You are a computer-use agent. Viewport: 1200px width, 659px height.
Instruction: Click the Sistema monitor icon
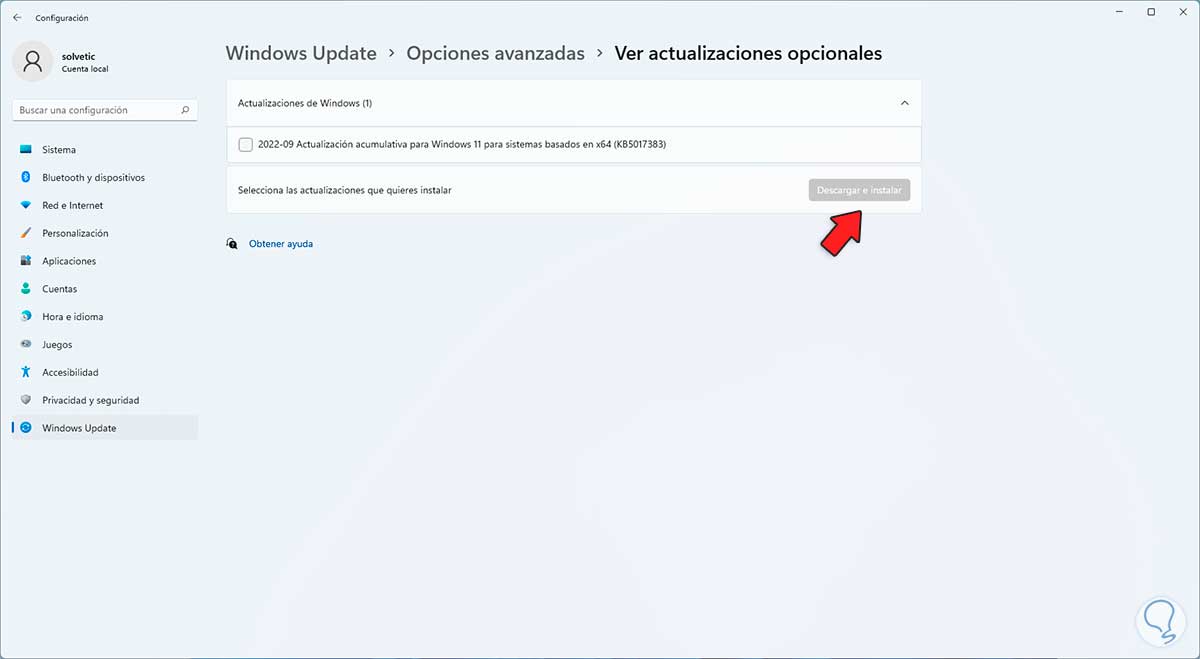[26, 150]
